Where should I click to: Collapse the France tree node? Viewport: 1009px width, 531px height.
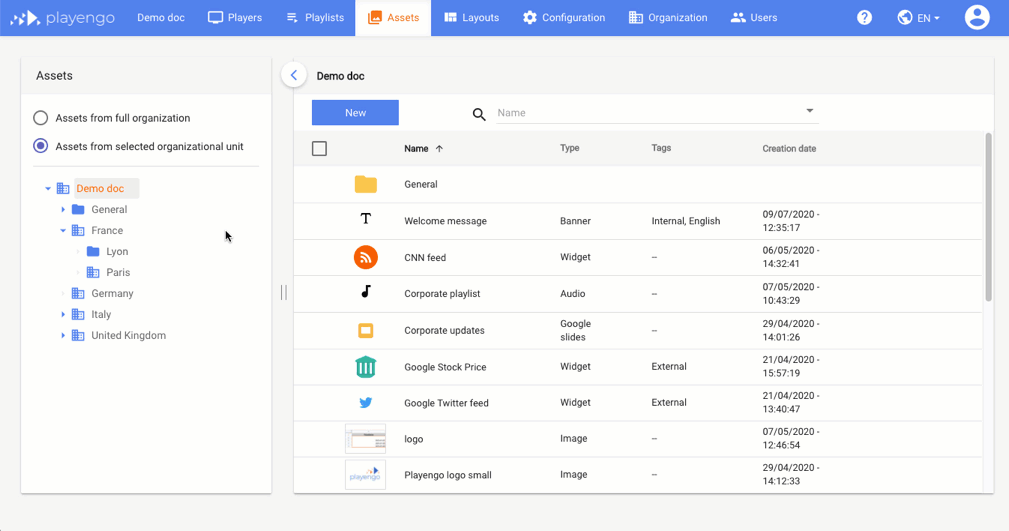[63, 230]
